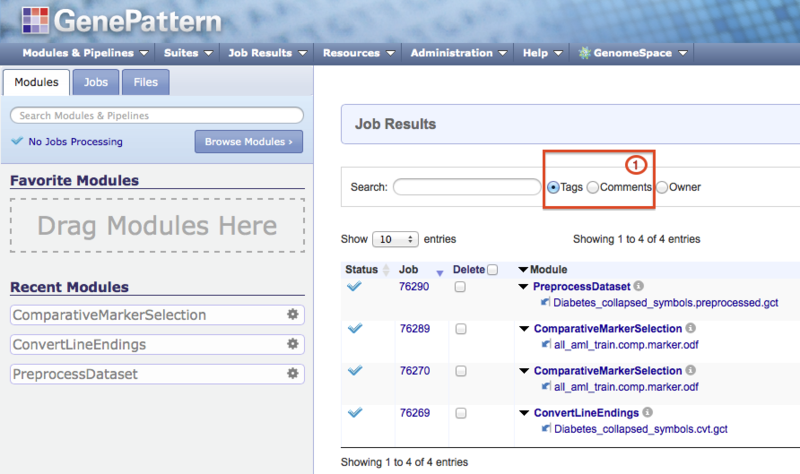Collapse the ConvertLineEndings job row
This screenshot has width=800, height=474.
pos(524,413)
